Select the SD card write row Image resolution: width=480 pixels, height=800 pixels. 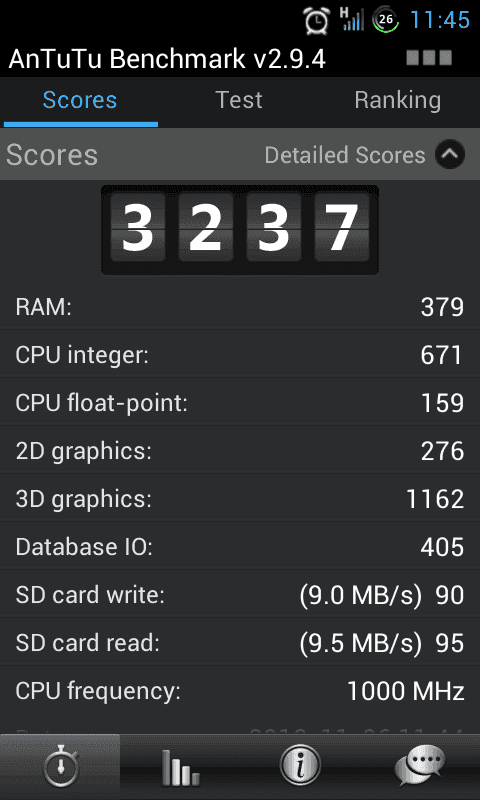click(x=240, y=594)
